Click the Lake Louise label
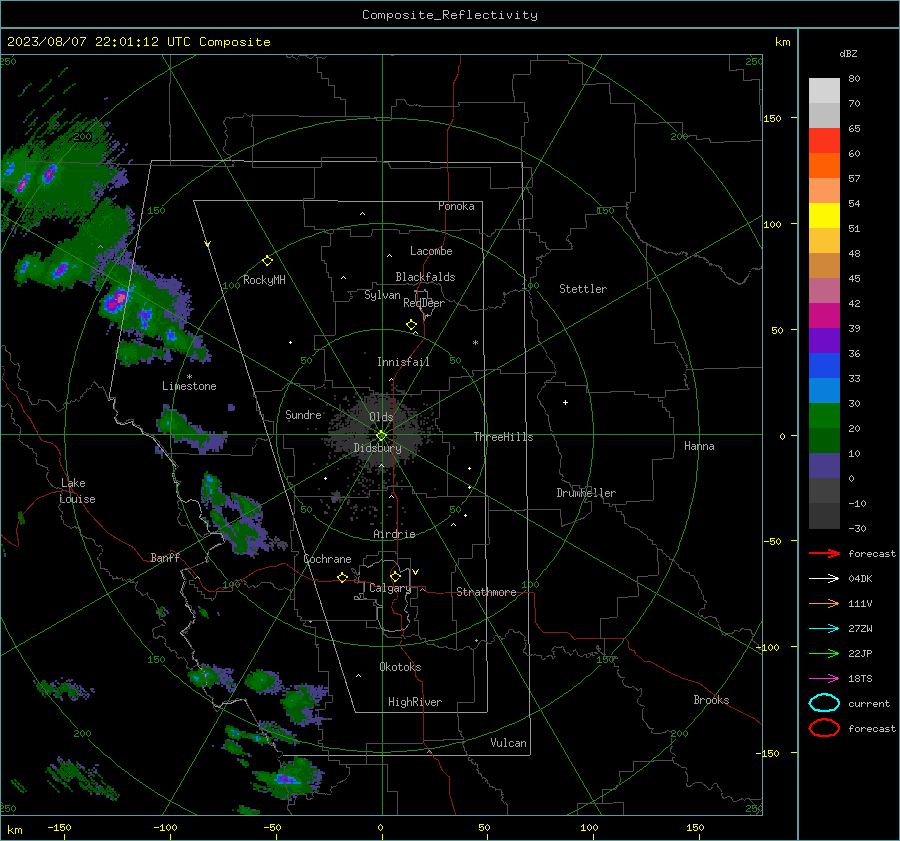Viewport: 900px width, 841px height. click(77, 491)
